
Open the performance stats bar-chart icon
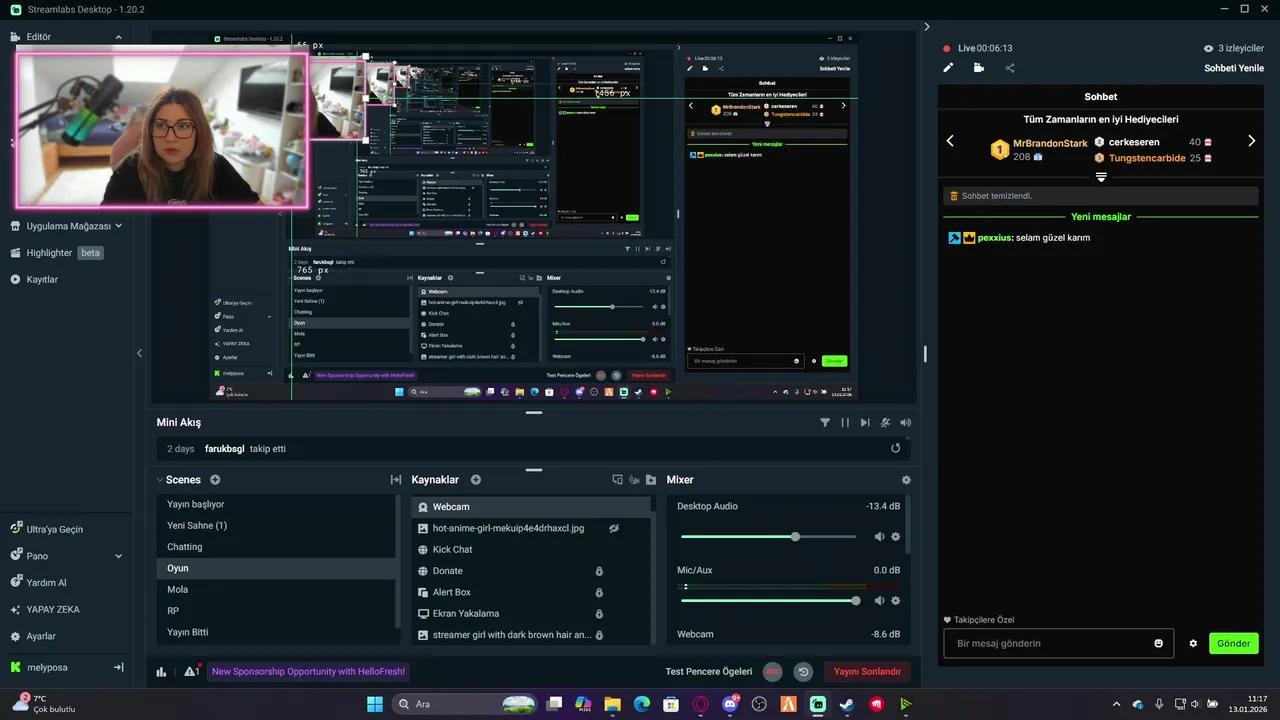(x=162, y=672)
